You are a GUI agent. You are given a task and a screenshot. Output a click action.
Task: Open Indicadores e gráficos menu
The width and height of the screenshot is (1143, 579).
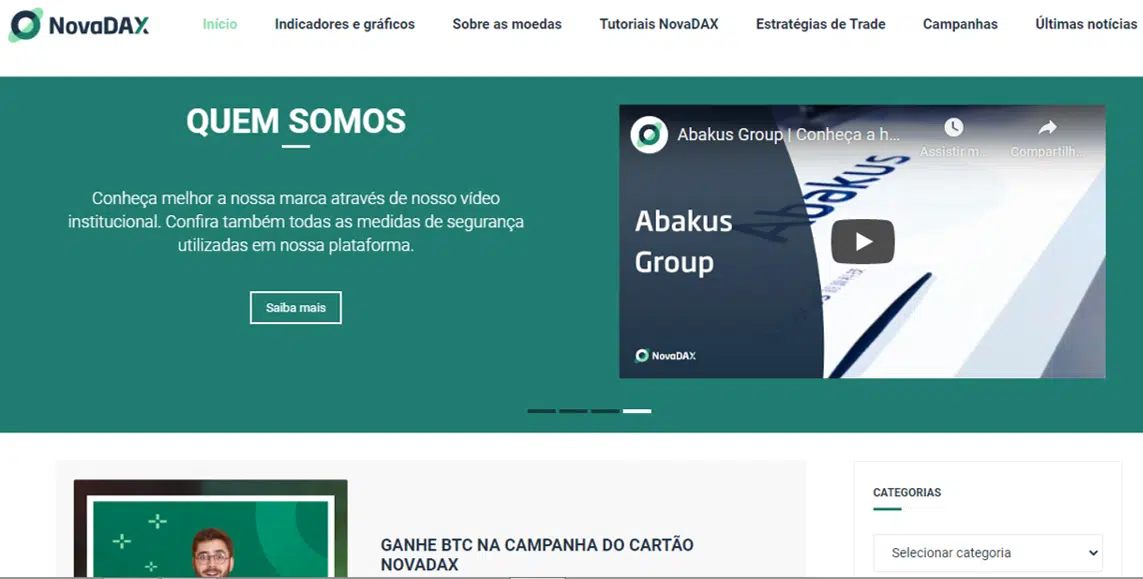pyautogui.click(x=345, y=24)
